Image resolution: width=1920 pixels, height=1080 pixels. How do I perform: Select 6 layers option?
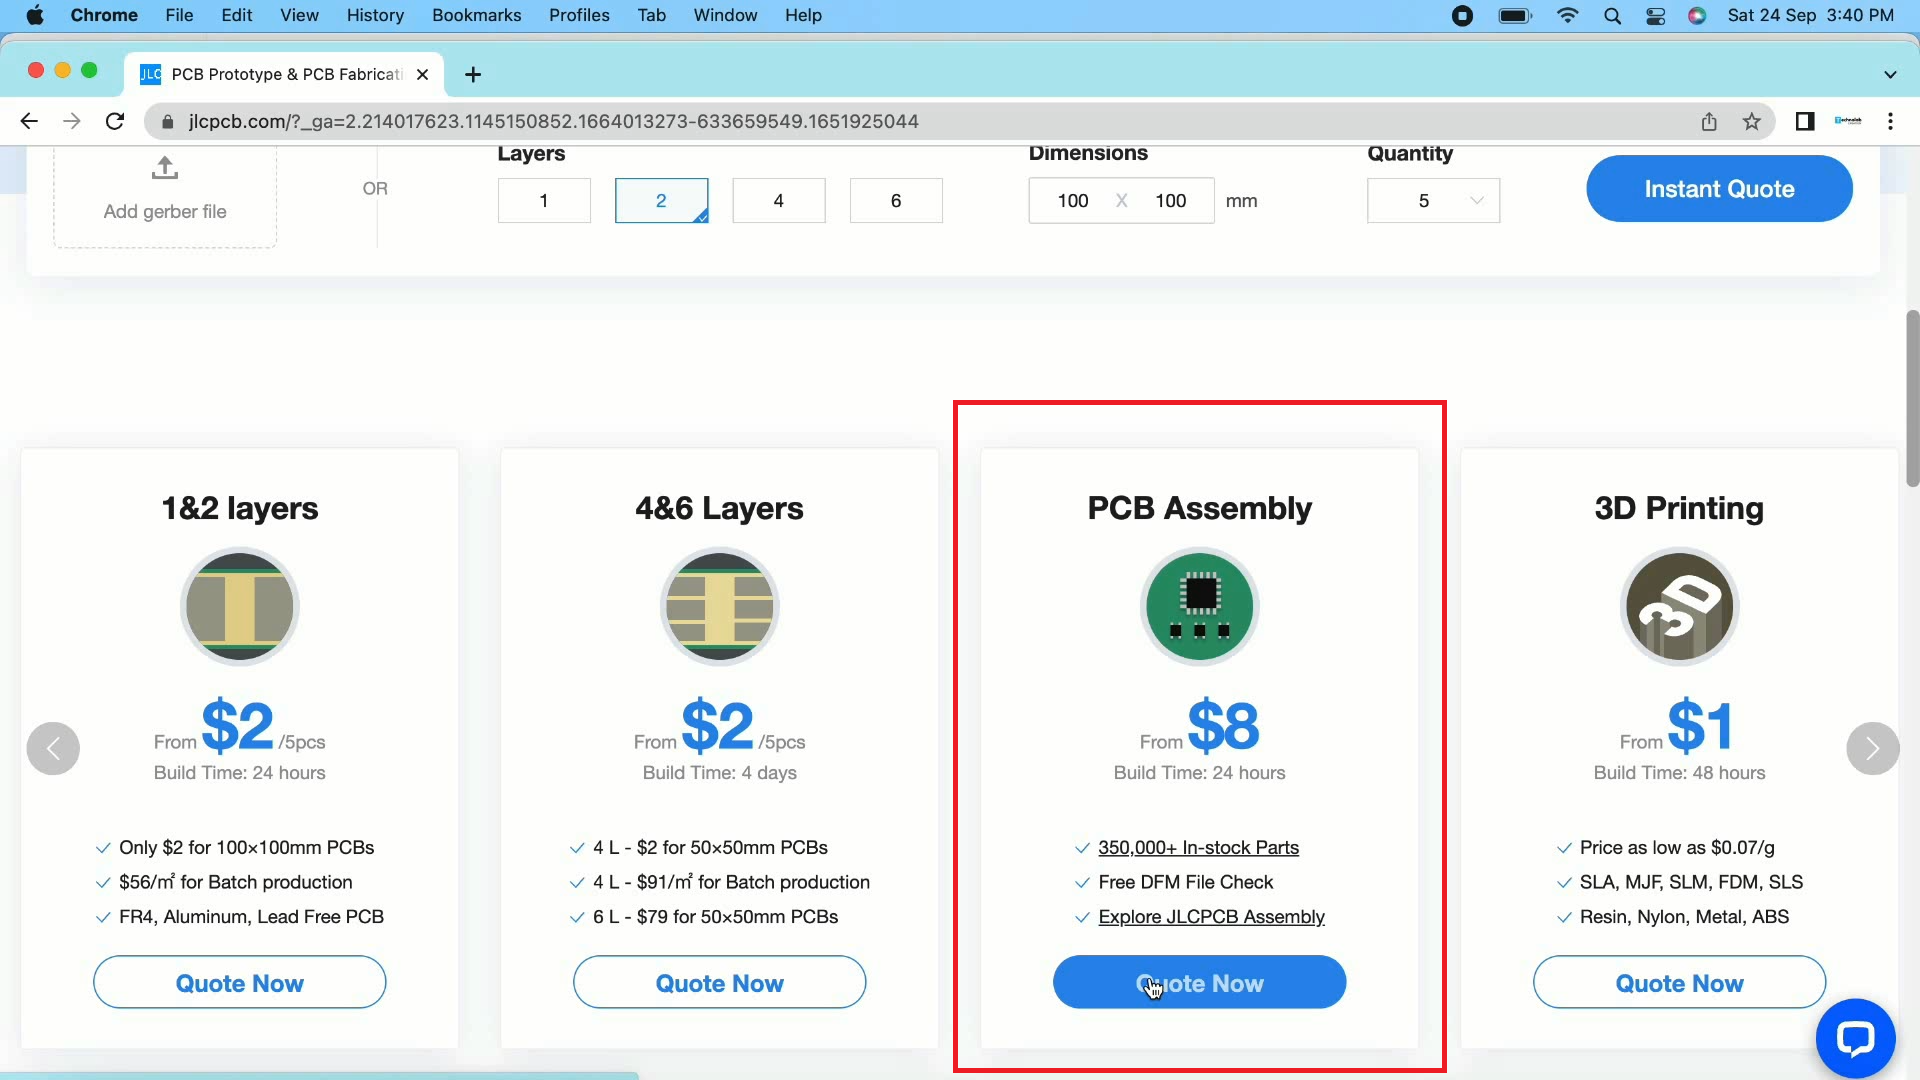point(896,200)
